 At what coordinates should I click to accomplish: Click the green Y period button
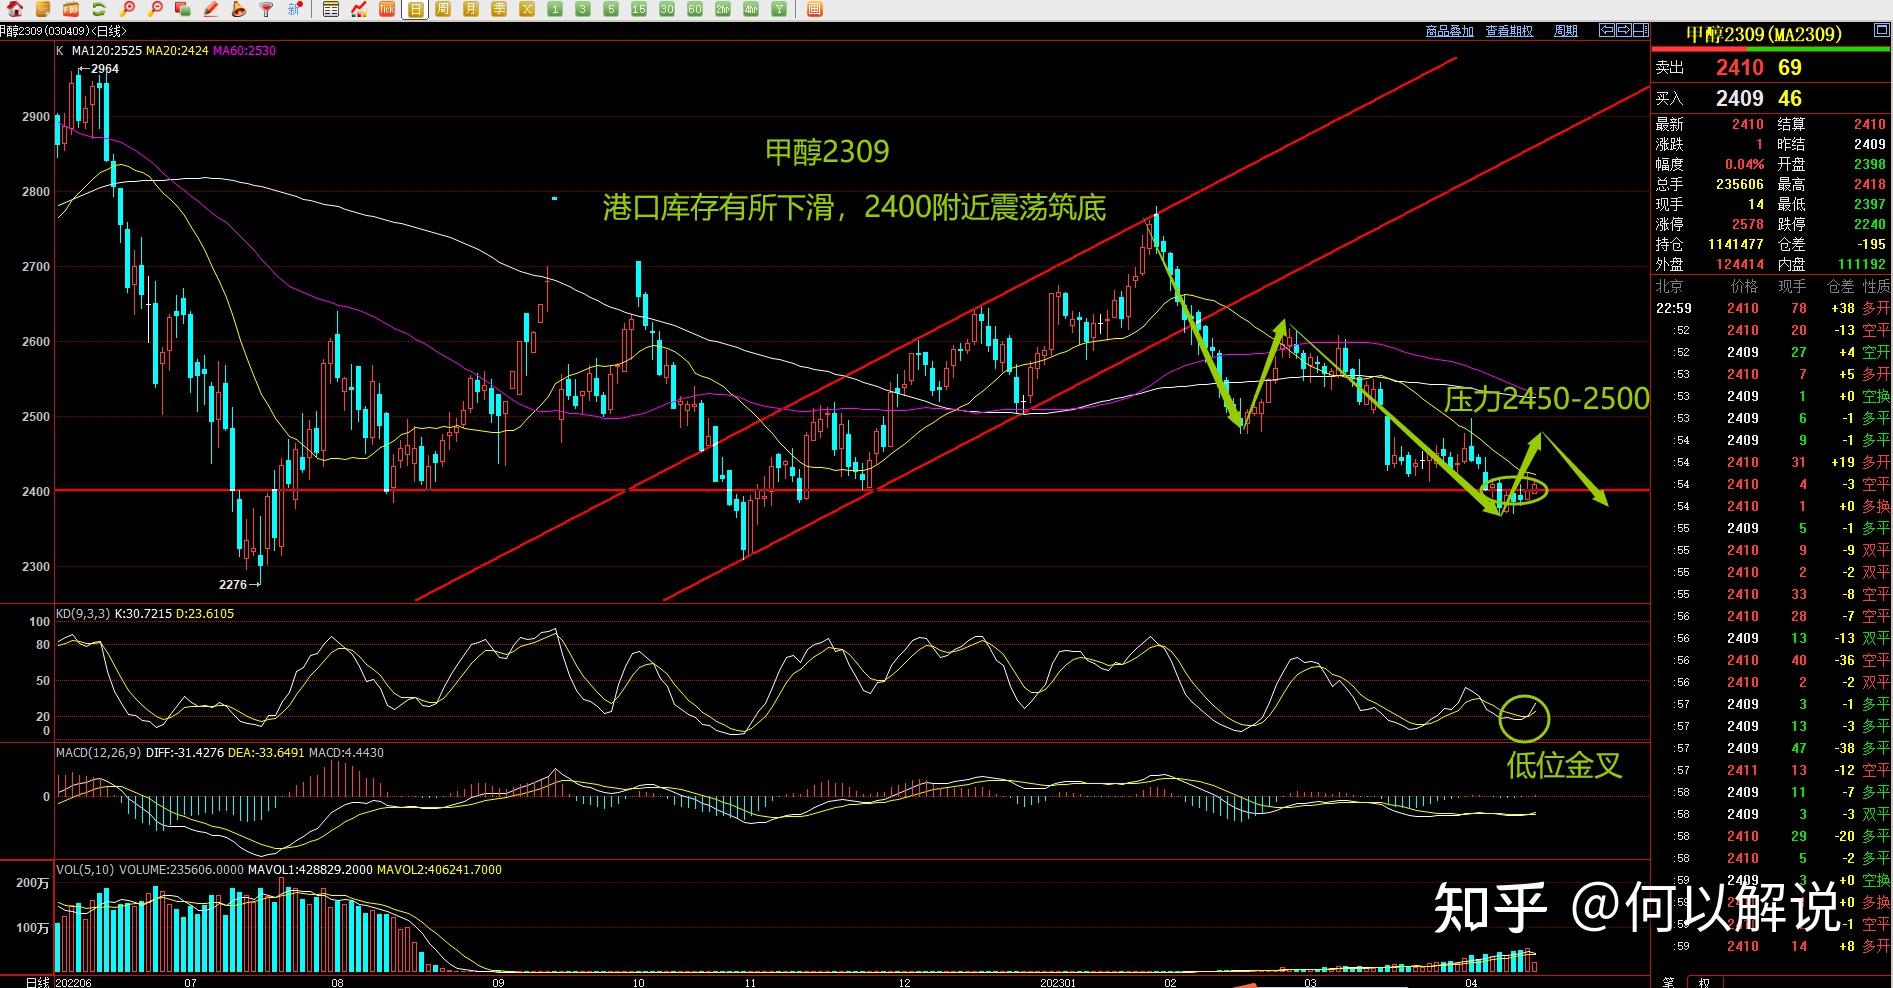779,9
